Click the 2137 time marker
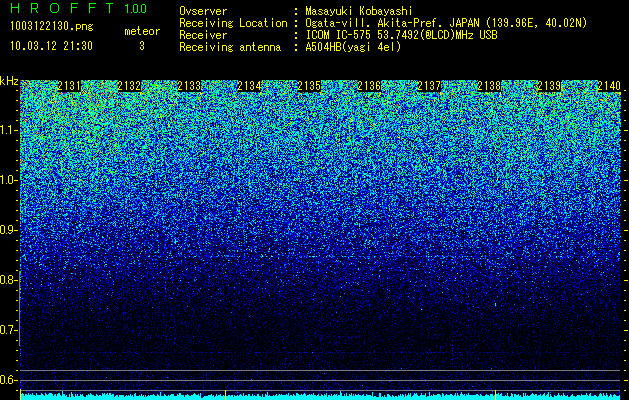 click(x=429, y=86)
